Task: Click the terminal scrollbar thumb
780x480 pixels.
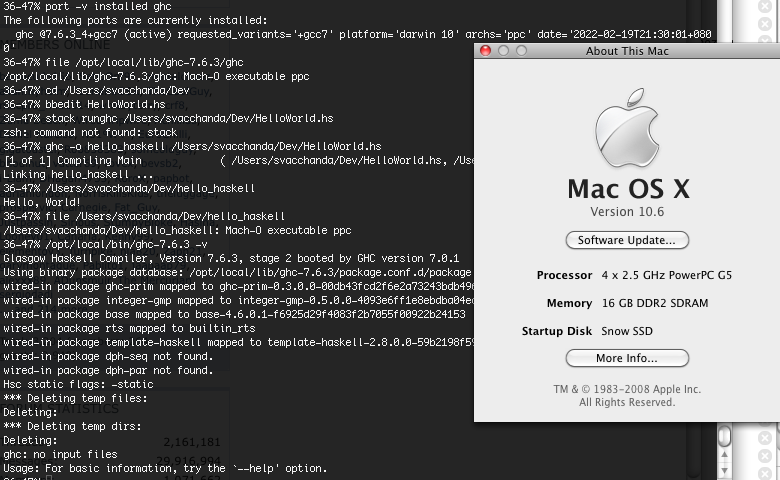Action: [x=724, y=436]
